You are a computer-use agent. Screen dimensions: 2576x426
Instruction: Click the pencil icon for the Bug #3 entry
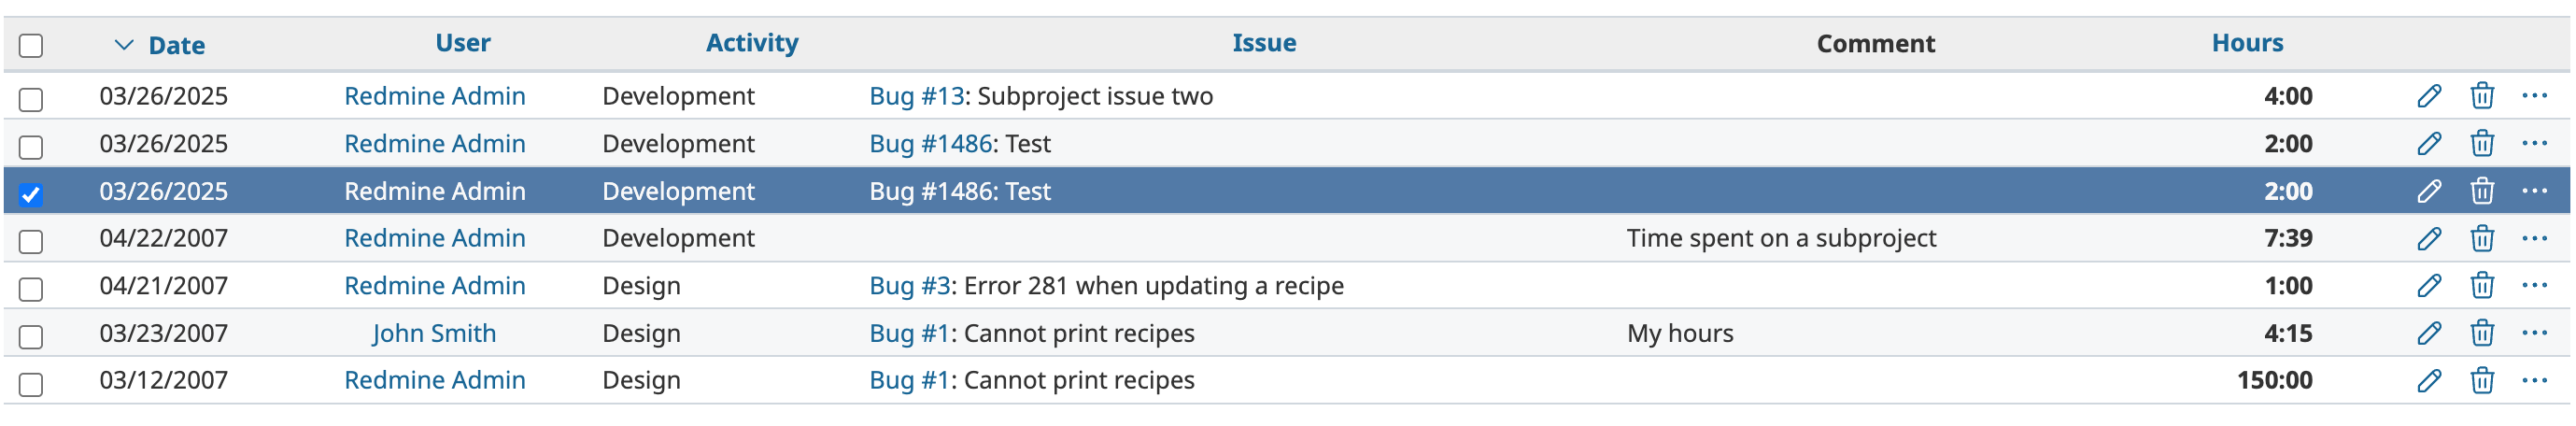2428,286
